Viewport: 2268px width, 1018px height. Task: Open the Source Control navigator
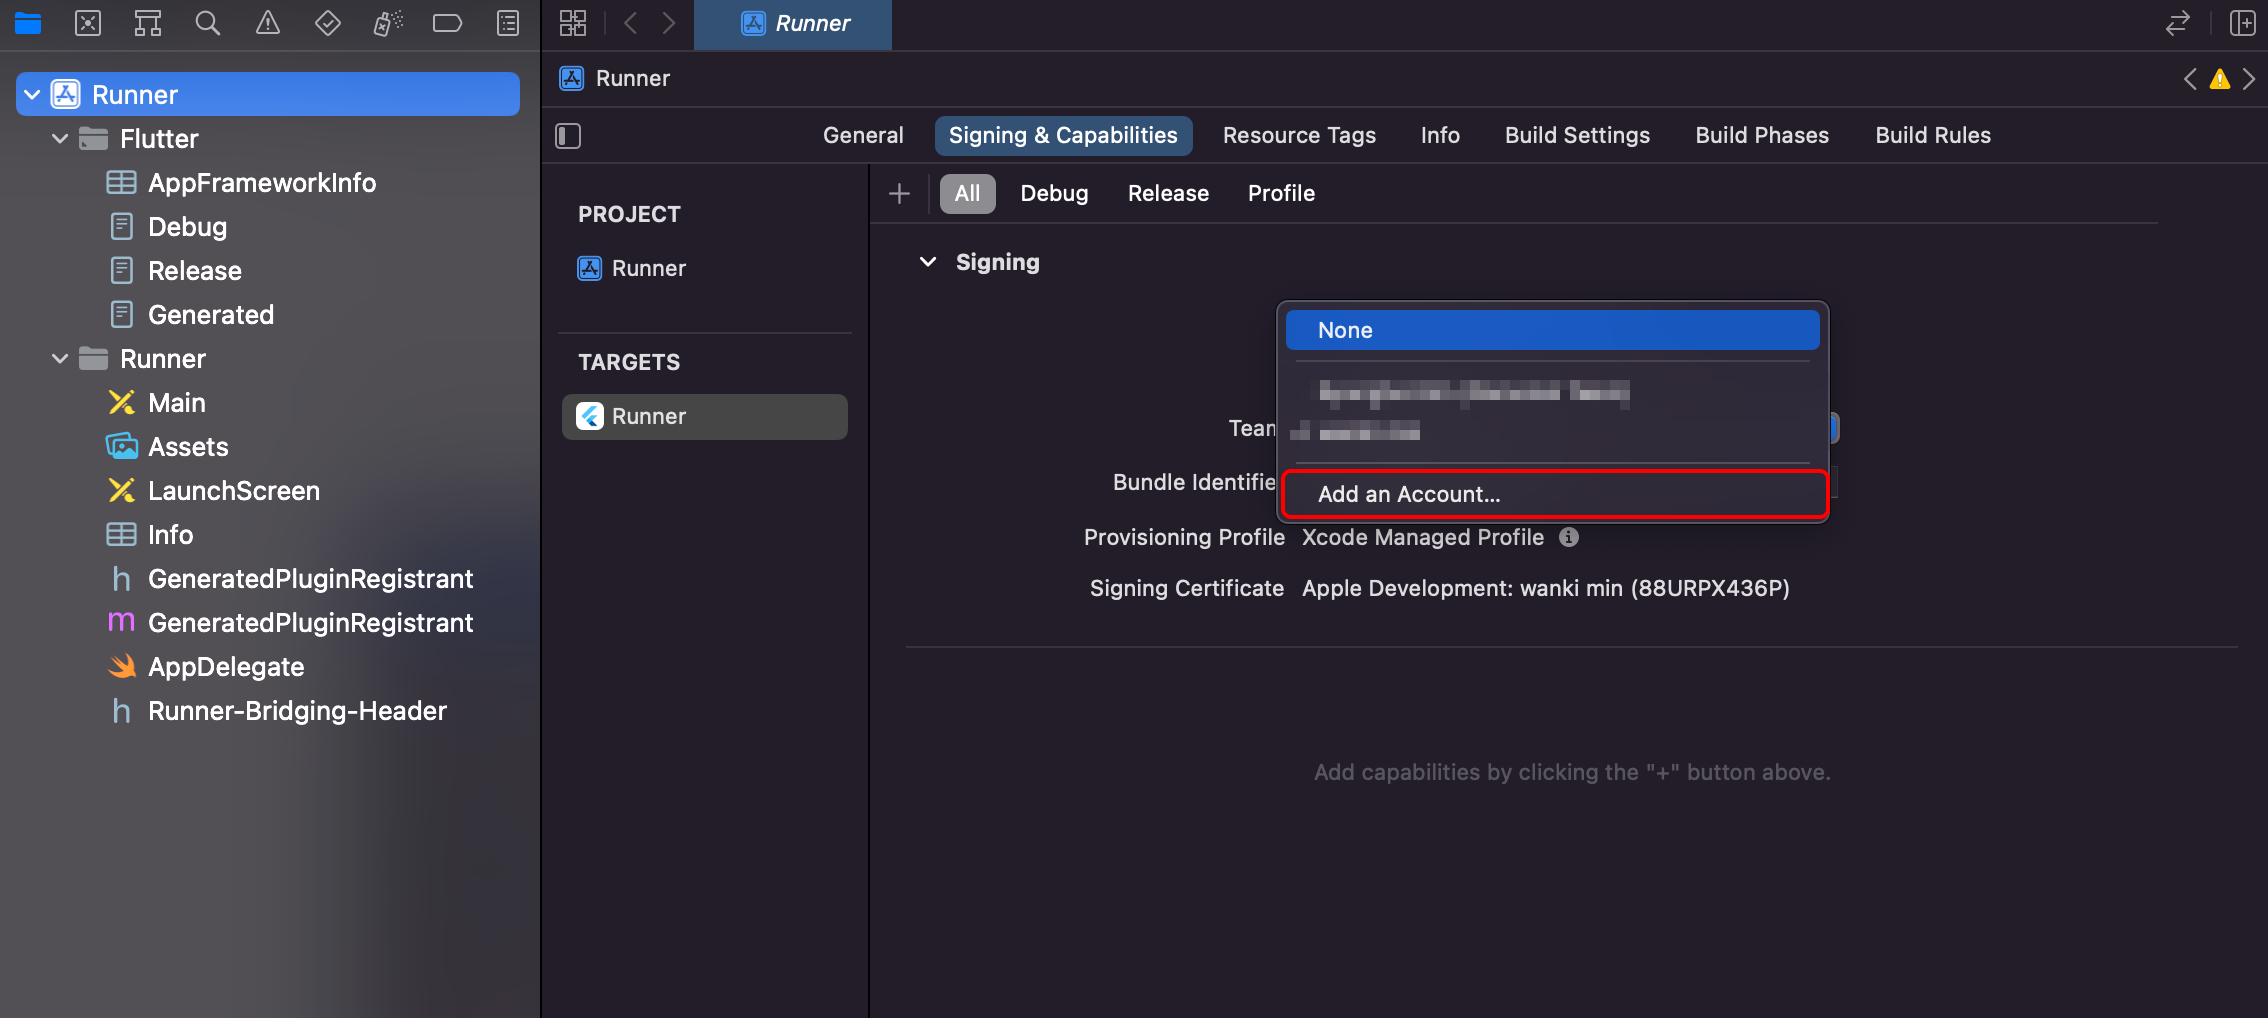tap(88, 23)
